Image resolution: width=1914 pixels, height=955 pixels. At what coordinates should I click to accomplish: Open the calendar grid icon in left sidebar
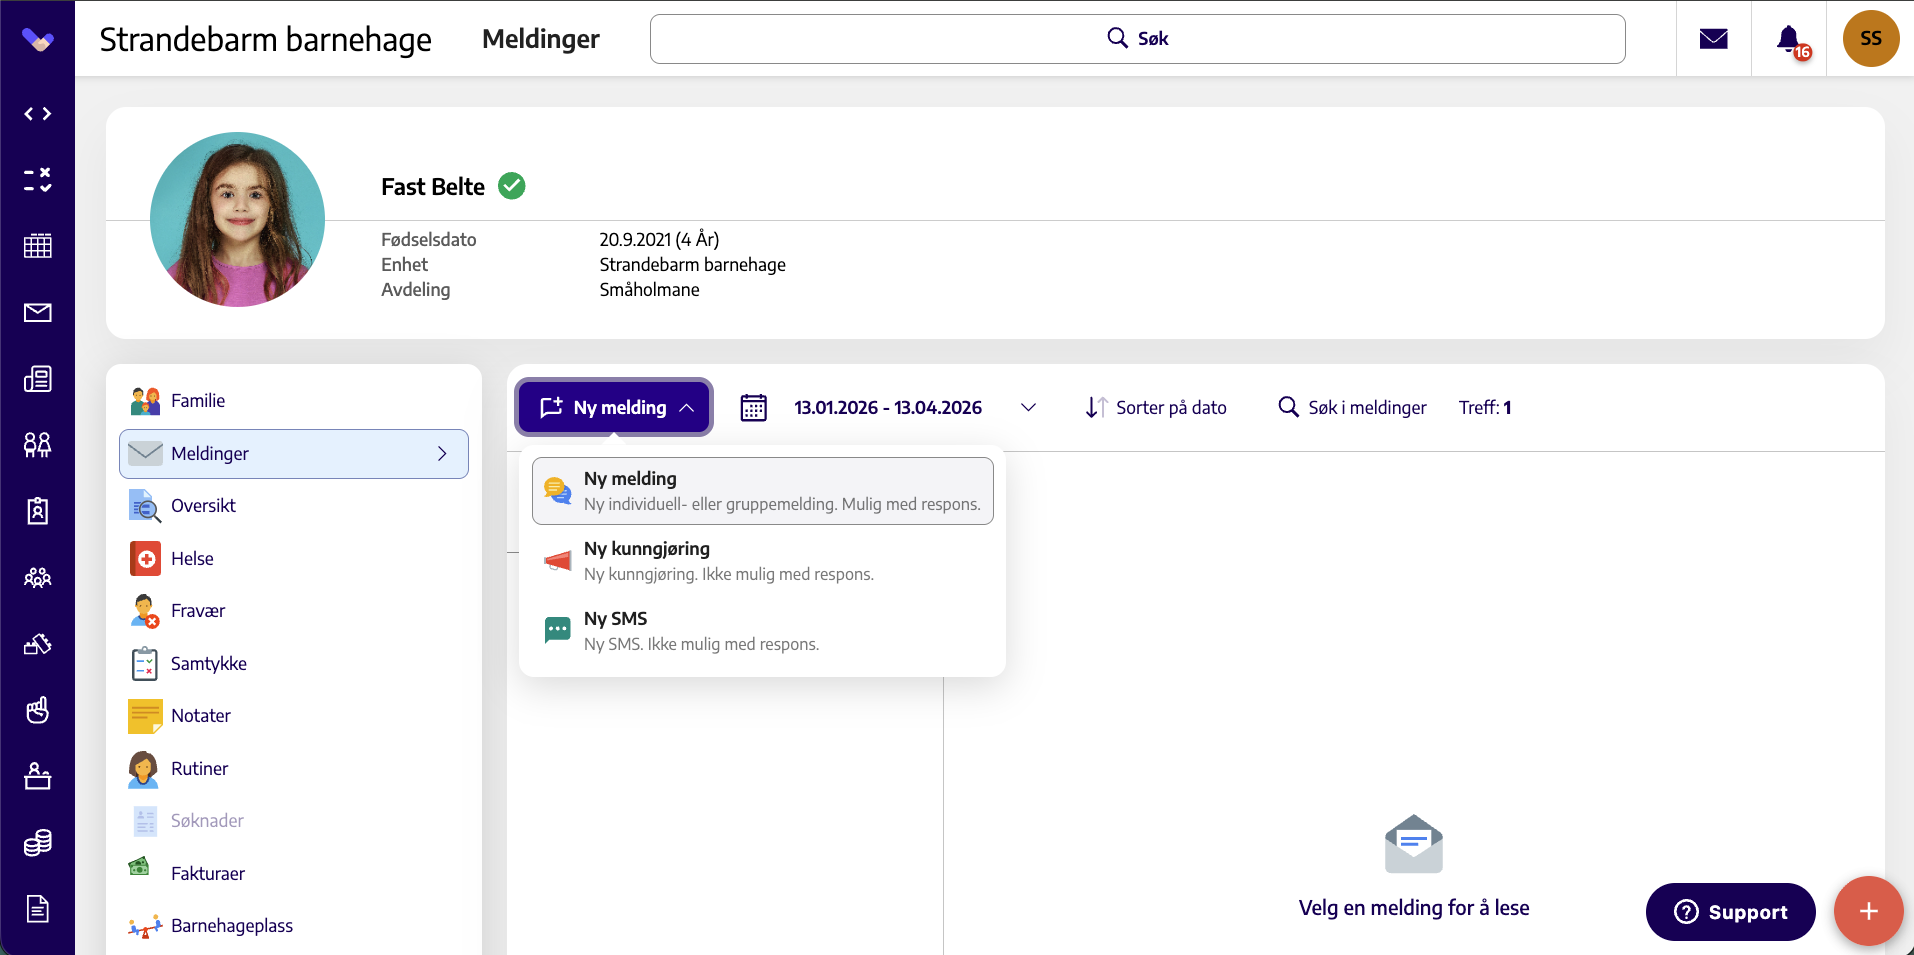click(37, 246)
